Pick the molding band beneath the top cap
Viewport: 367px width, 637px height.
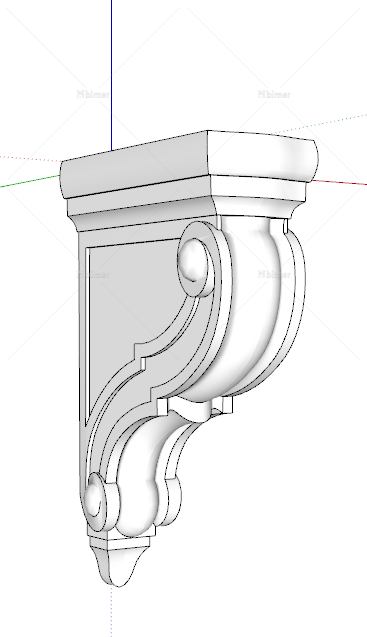(x=140, y=207)
